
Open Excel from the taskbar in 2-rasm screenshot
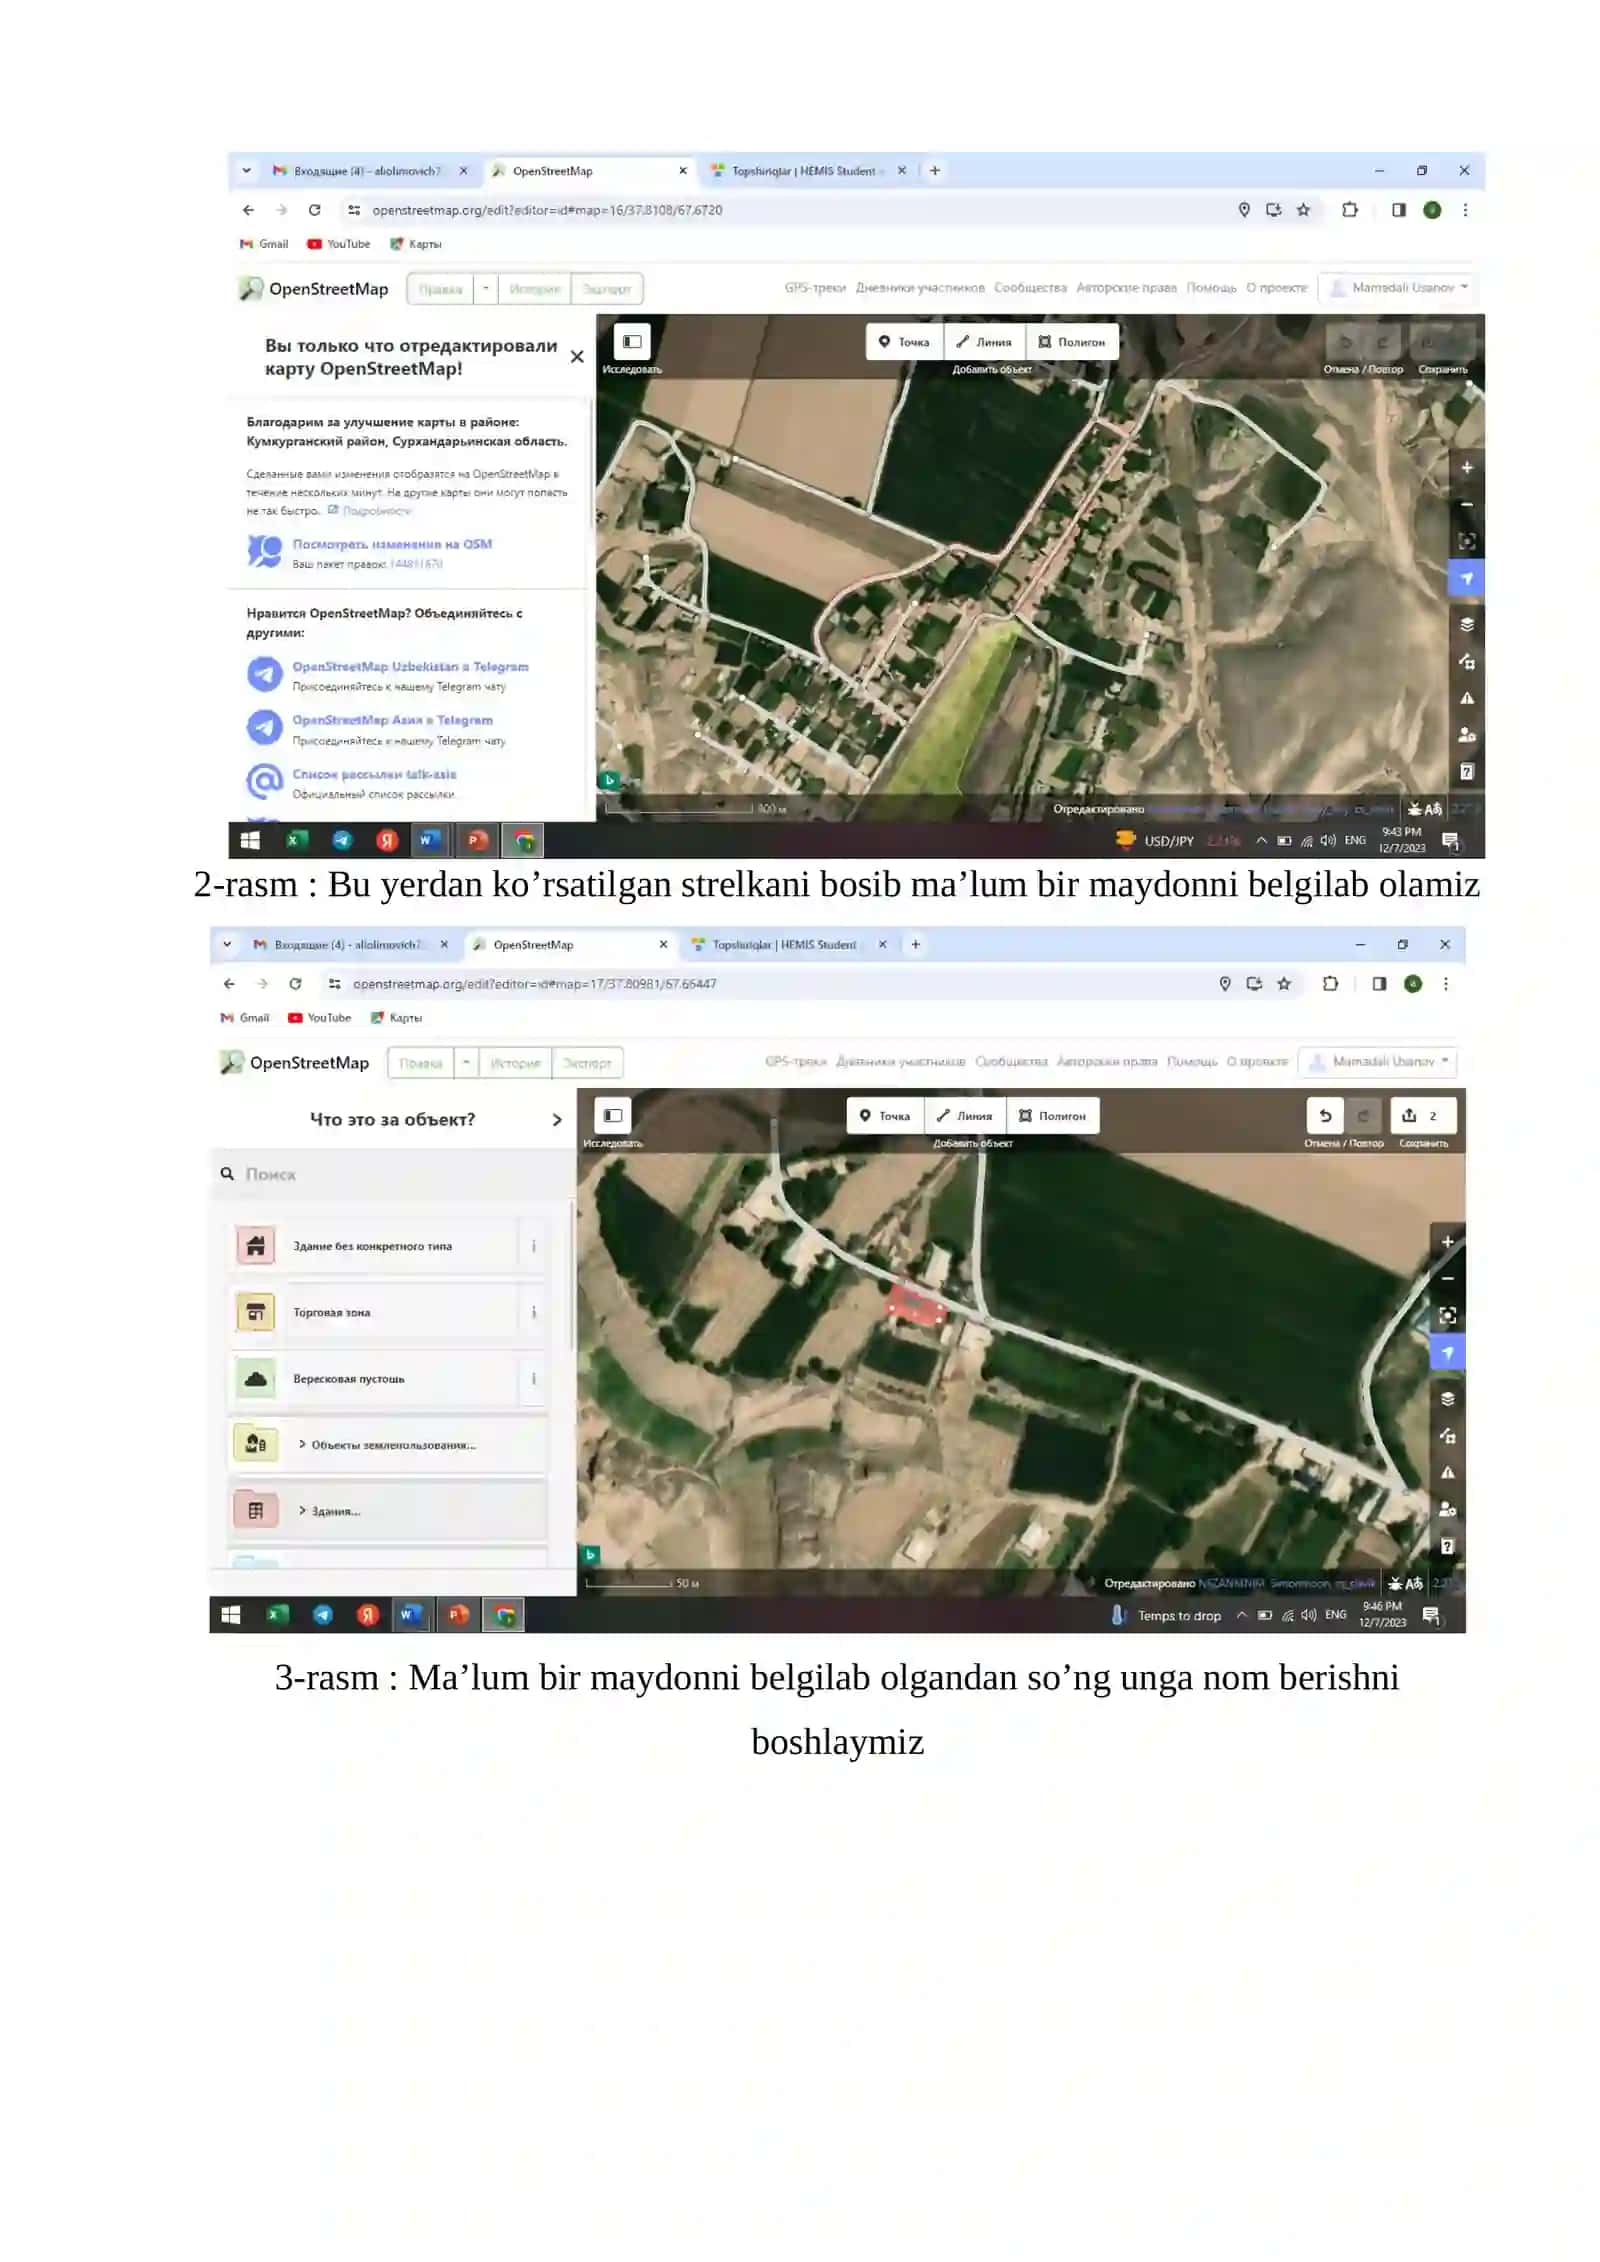tap(296, 840)
